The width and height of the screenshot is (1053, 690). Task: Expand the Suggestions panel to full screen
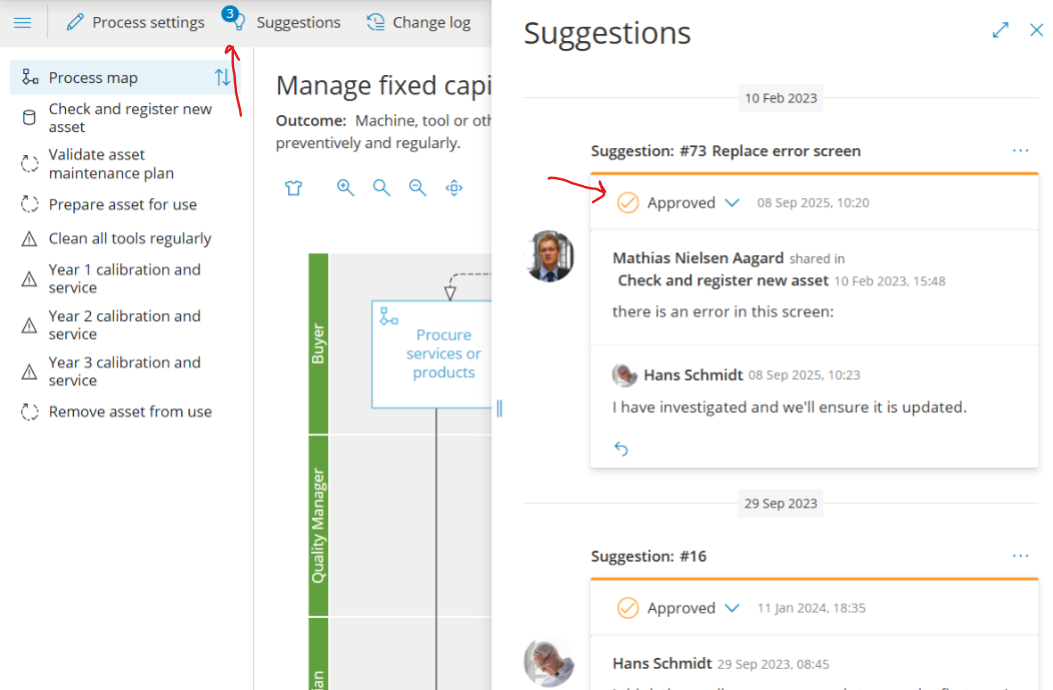click(1000, 30)
